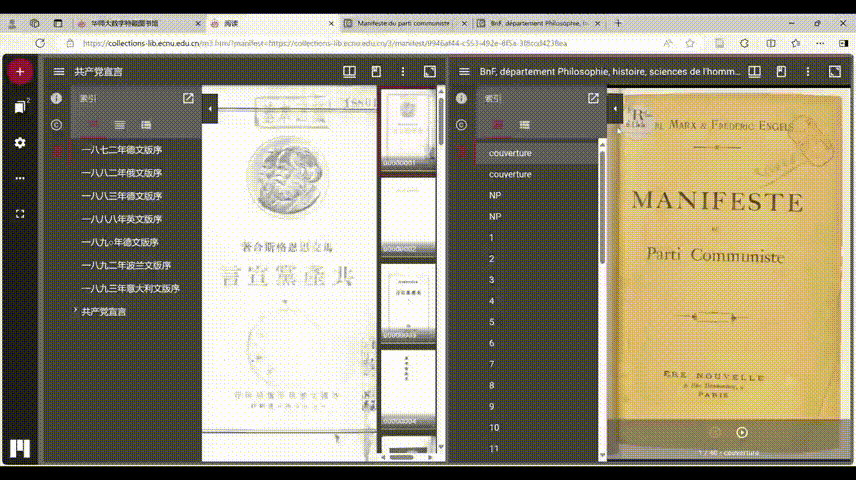Open 共产党宣言 index panel in companion window
Screen dimensions: 856x480
pyautogui.click(x=188, y=98)
